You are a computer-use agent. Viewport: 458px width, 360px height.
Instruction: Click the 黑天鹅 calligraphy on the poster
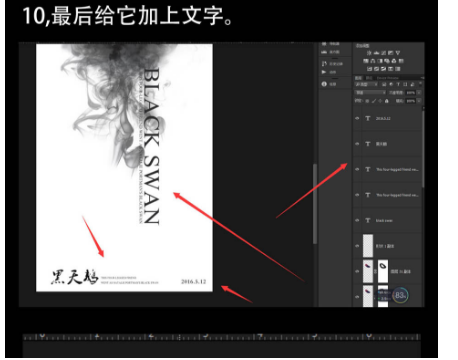coord(75,277)
